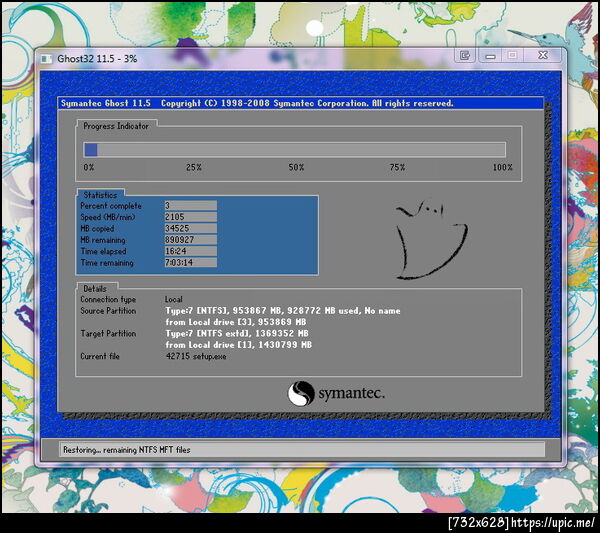The image size is (600, 533).
Task: Click the 'symantec.' wordmark text
Action: point(351,393)
